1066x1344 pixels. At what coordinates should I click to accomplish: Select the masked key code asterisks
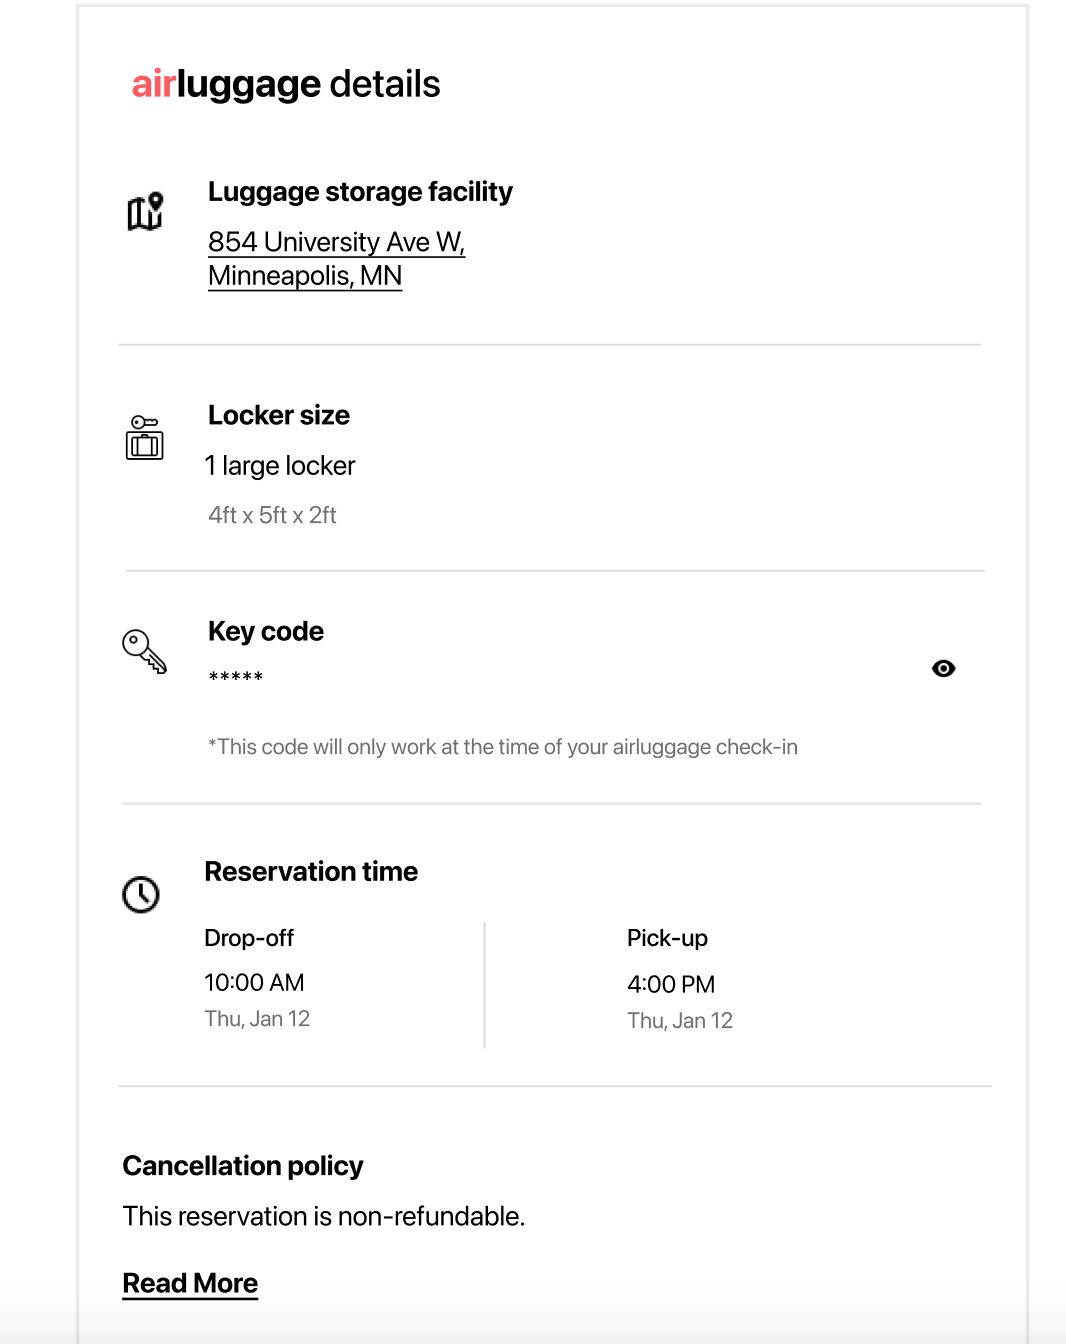(236, 677)
